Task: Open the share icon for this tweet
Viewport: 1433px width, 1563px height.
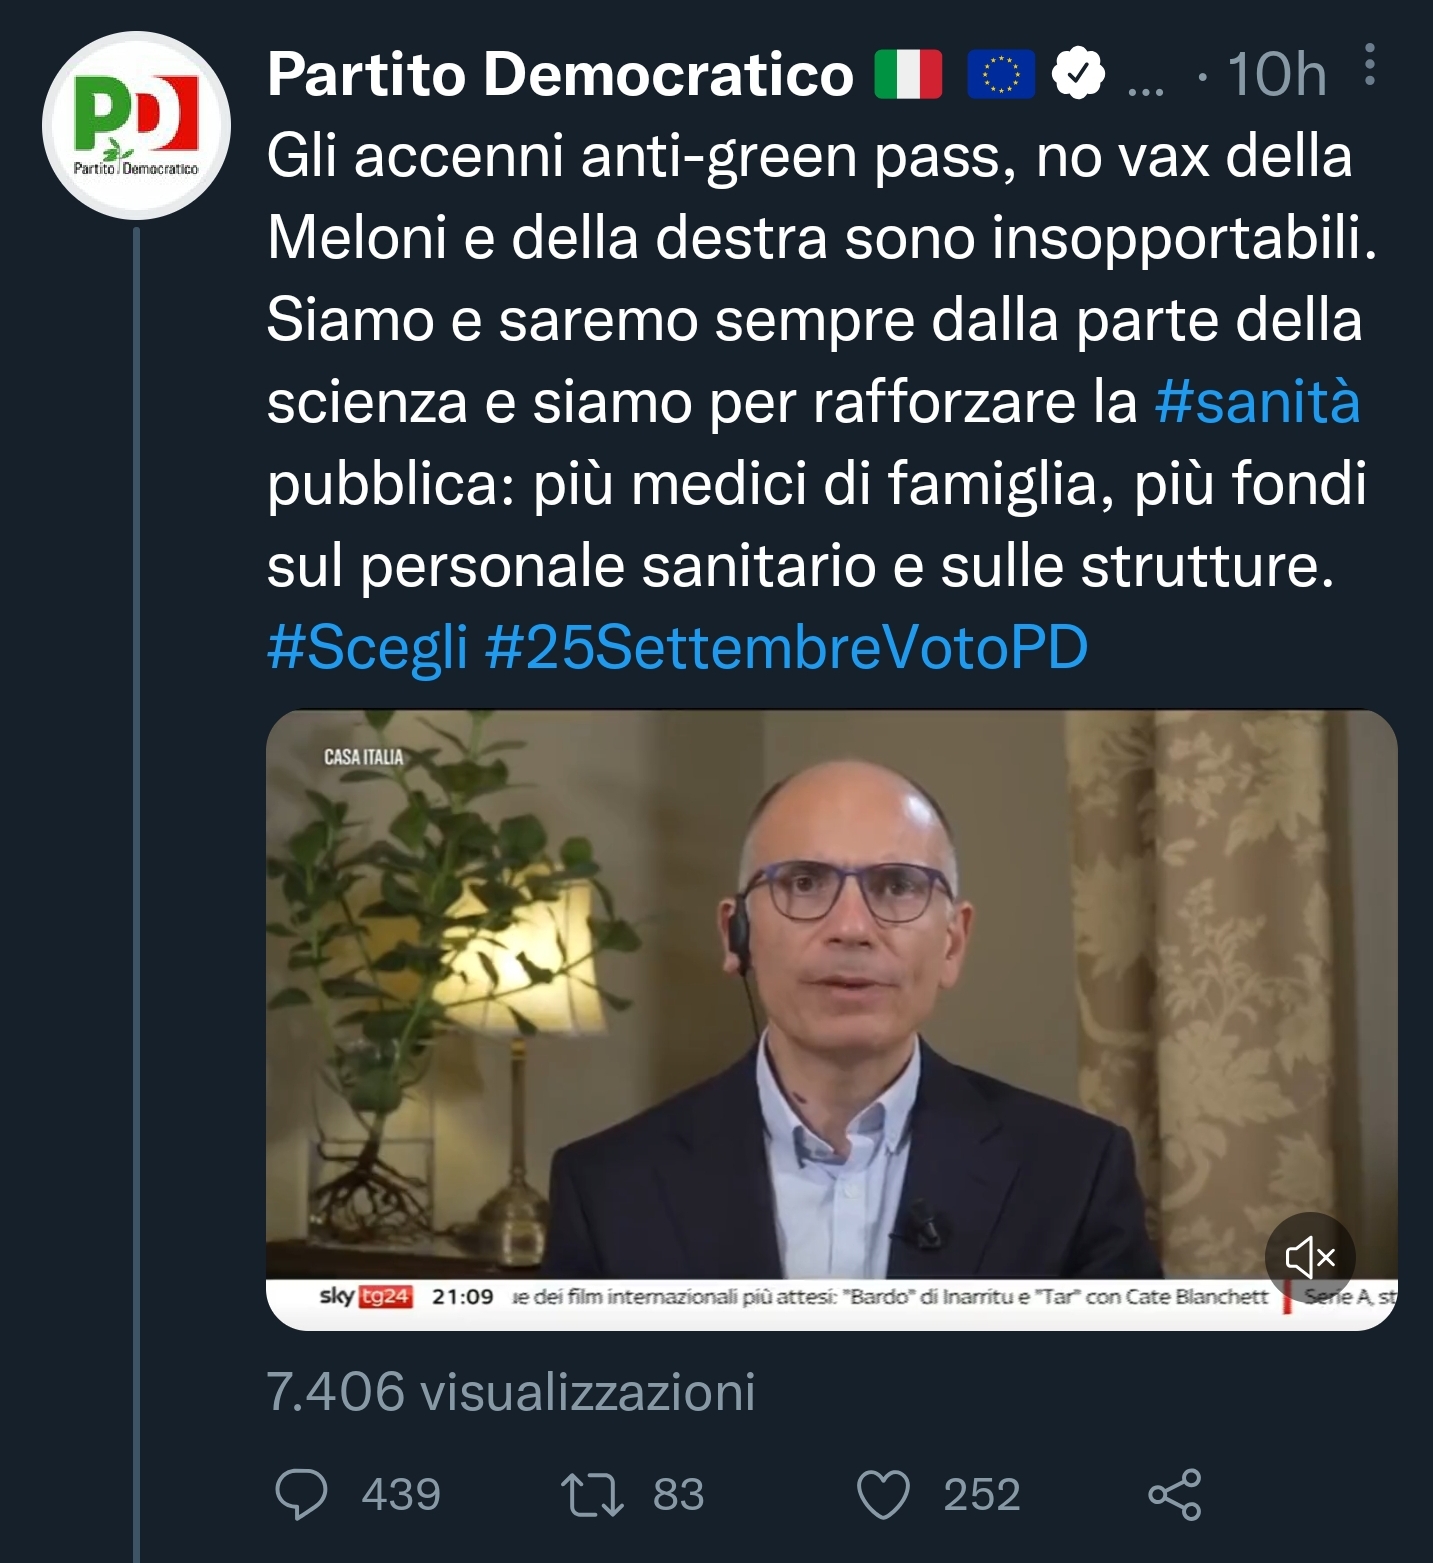Action: (1175, 1494)
